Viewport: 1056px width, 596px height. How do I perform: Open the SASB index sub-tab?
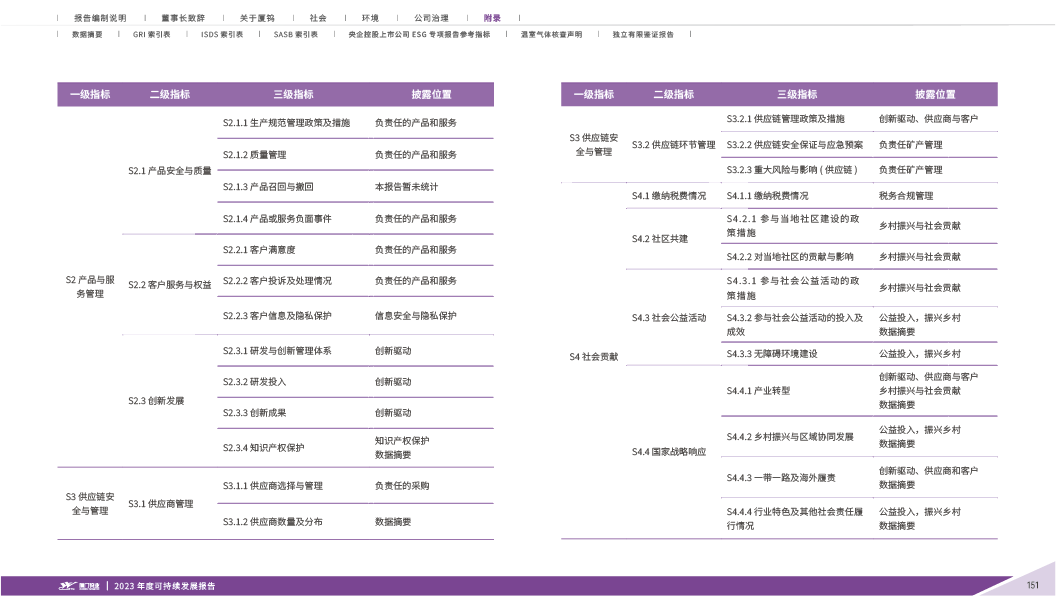(296, 34)
